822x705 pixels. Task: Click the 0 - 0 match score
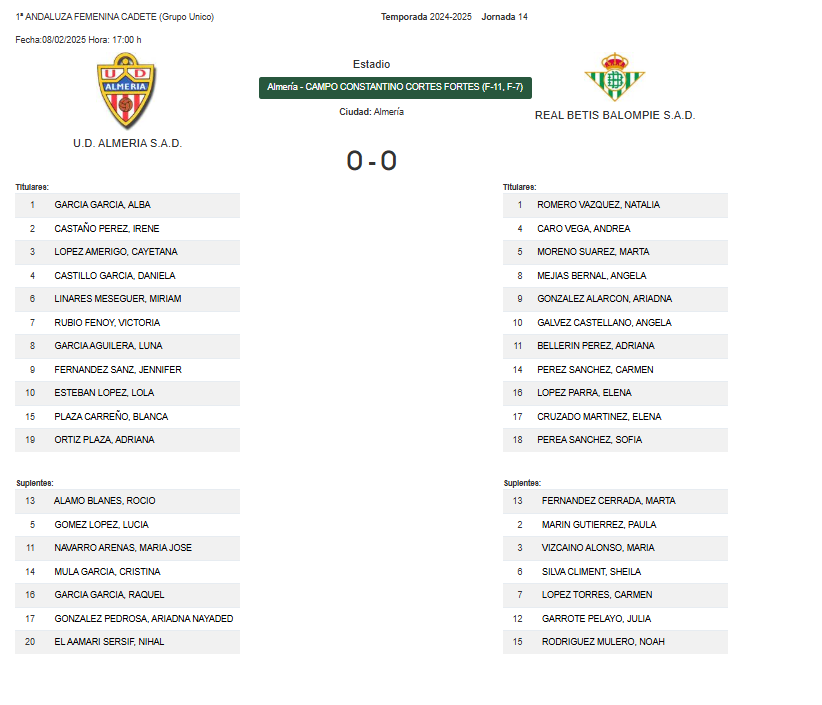pyautogui.click(x=372, y=160)
